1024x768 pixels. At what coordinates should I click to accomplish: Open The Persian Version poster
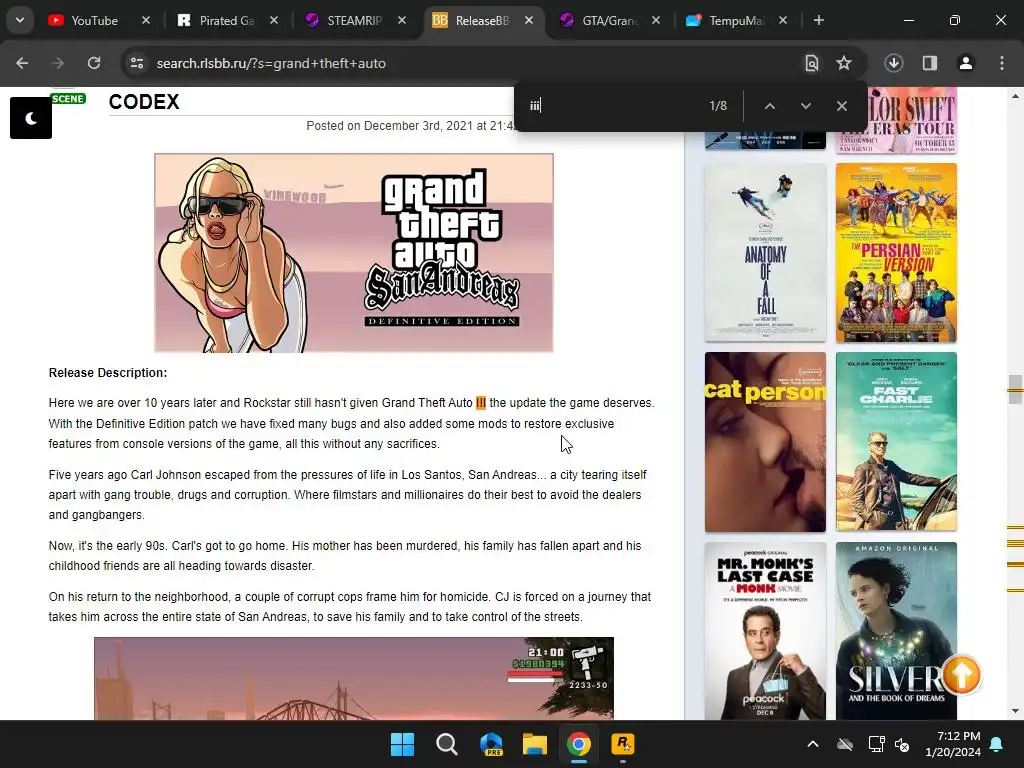click(x=896, y=253)
